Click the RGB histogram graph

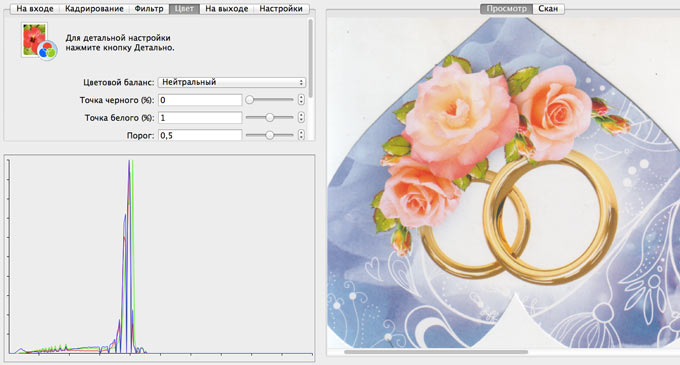coord(160,258)
